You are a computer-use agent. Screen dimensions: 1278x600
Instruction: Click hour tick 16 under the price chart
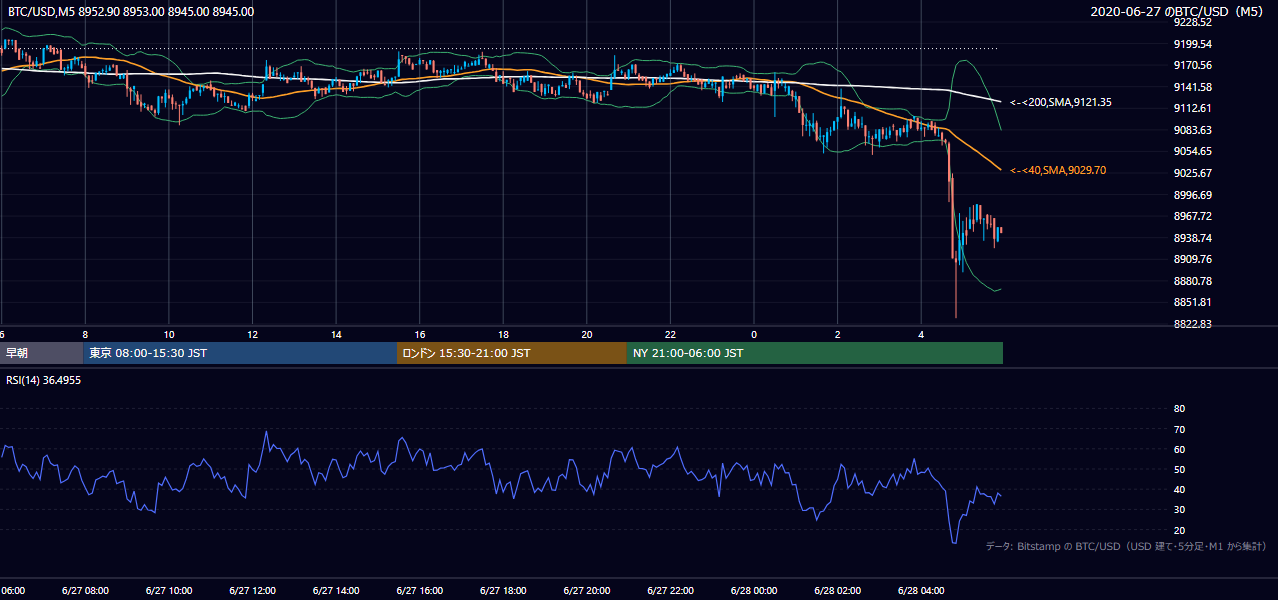pos(420,334)
